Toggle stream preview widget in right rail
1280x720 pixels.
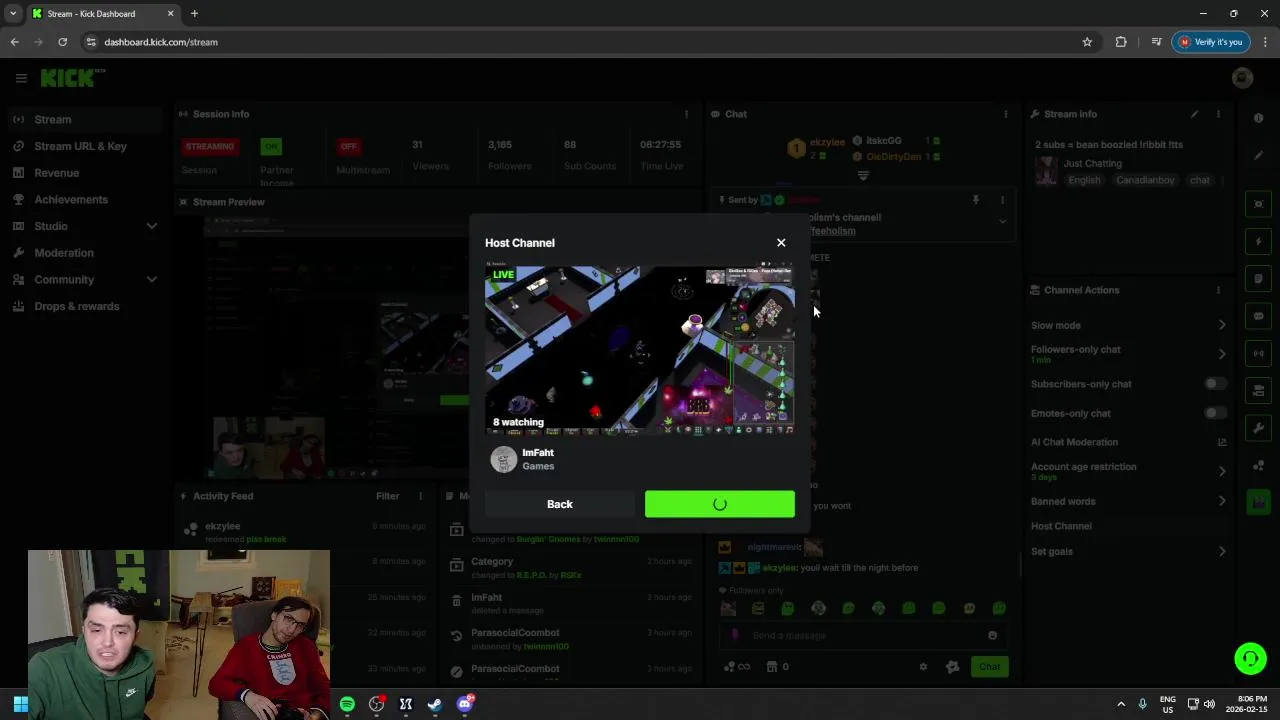pos(1258,204)
